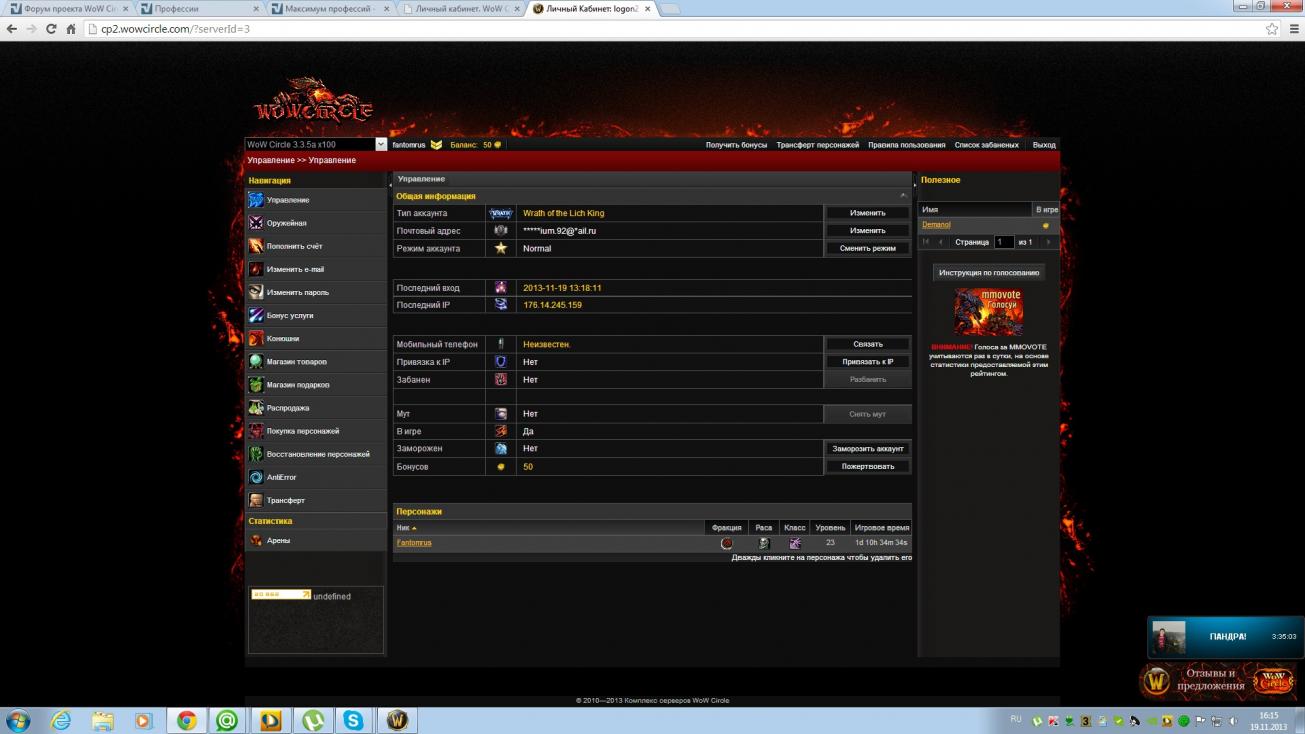Click the Страница page number field

(1003, 242)
